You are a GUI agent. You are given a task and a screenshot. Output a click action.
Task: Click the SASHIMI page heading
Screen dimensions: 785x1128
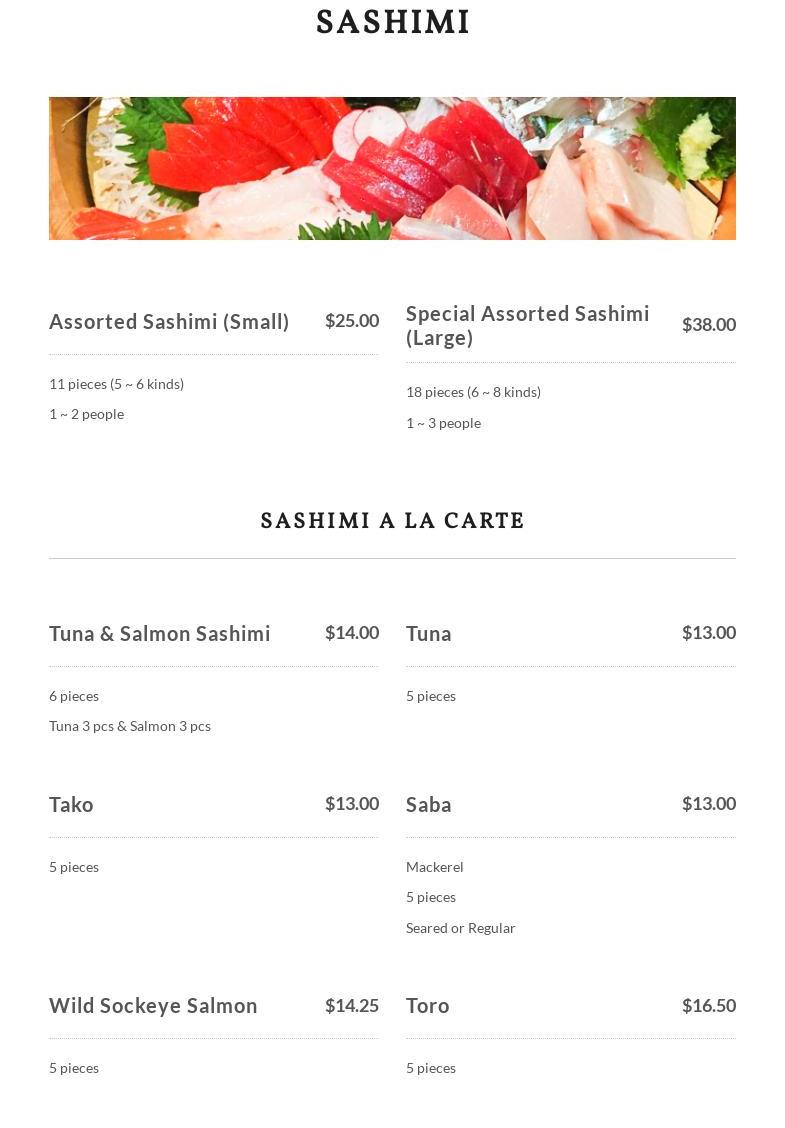392,23
